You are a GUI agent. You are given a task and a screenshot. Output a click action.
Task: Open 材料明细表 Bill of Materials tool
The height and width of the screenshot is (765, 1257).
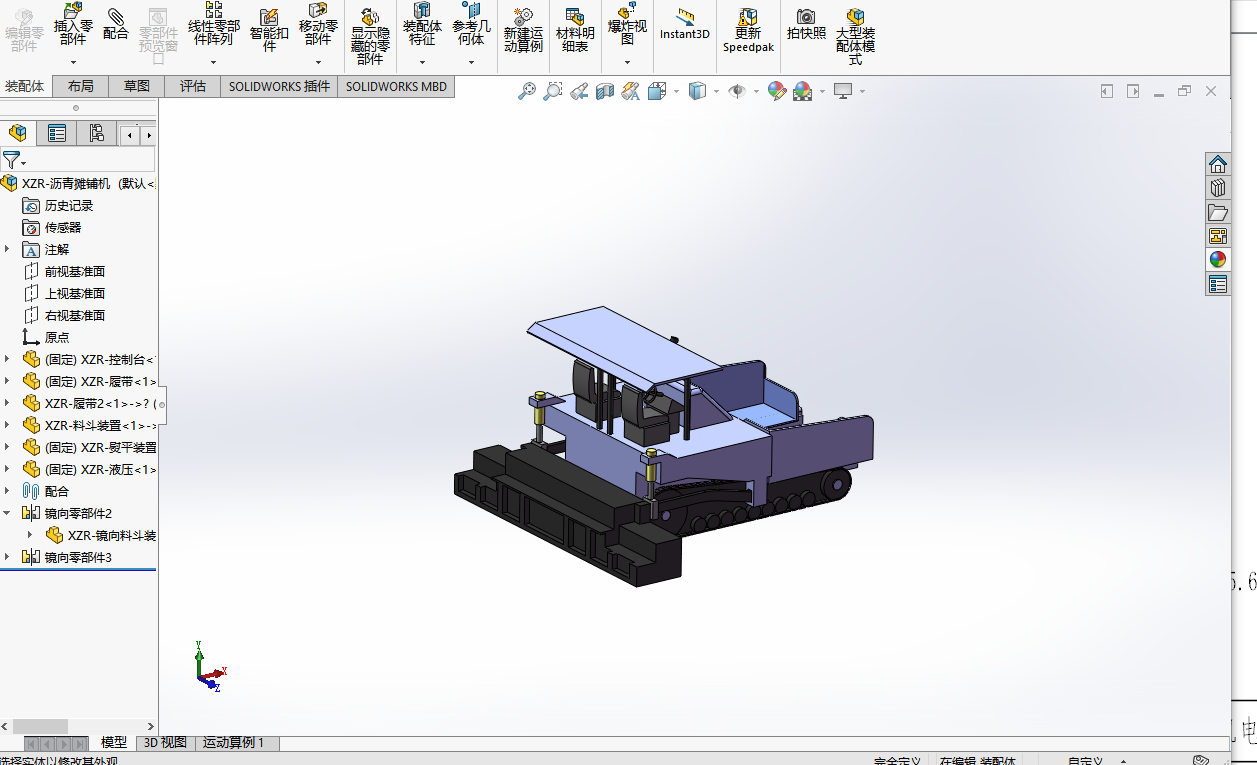coord(575,31)
